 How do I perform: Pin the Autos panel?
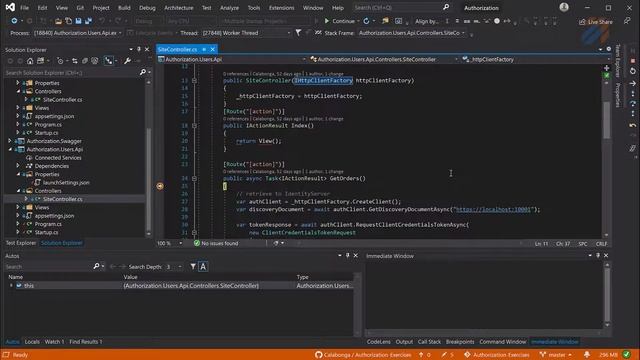348,256
